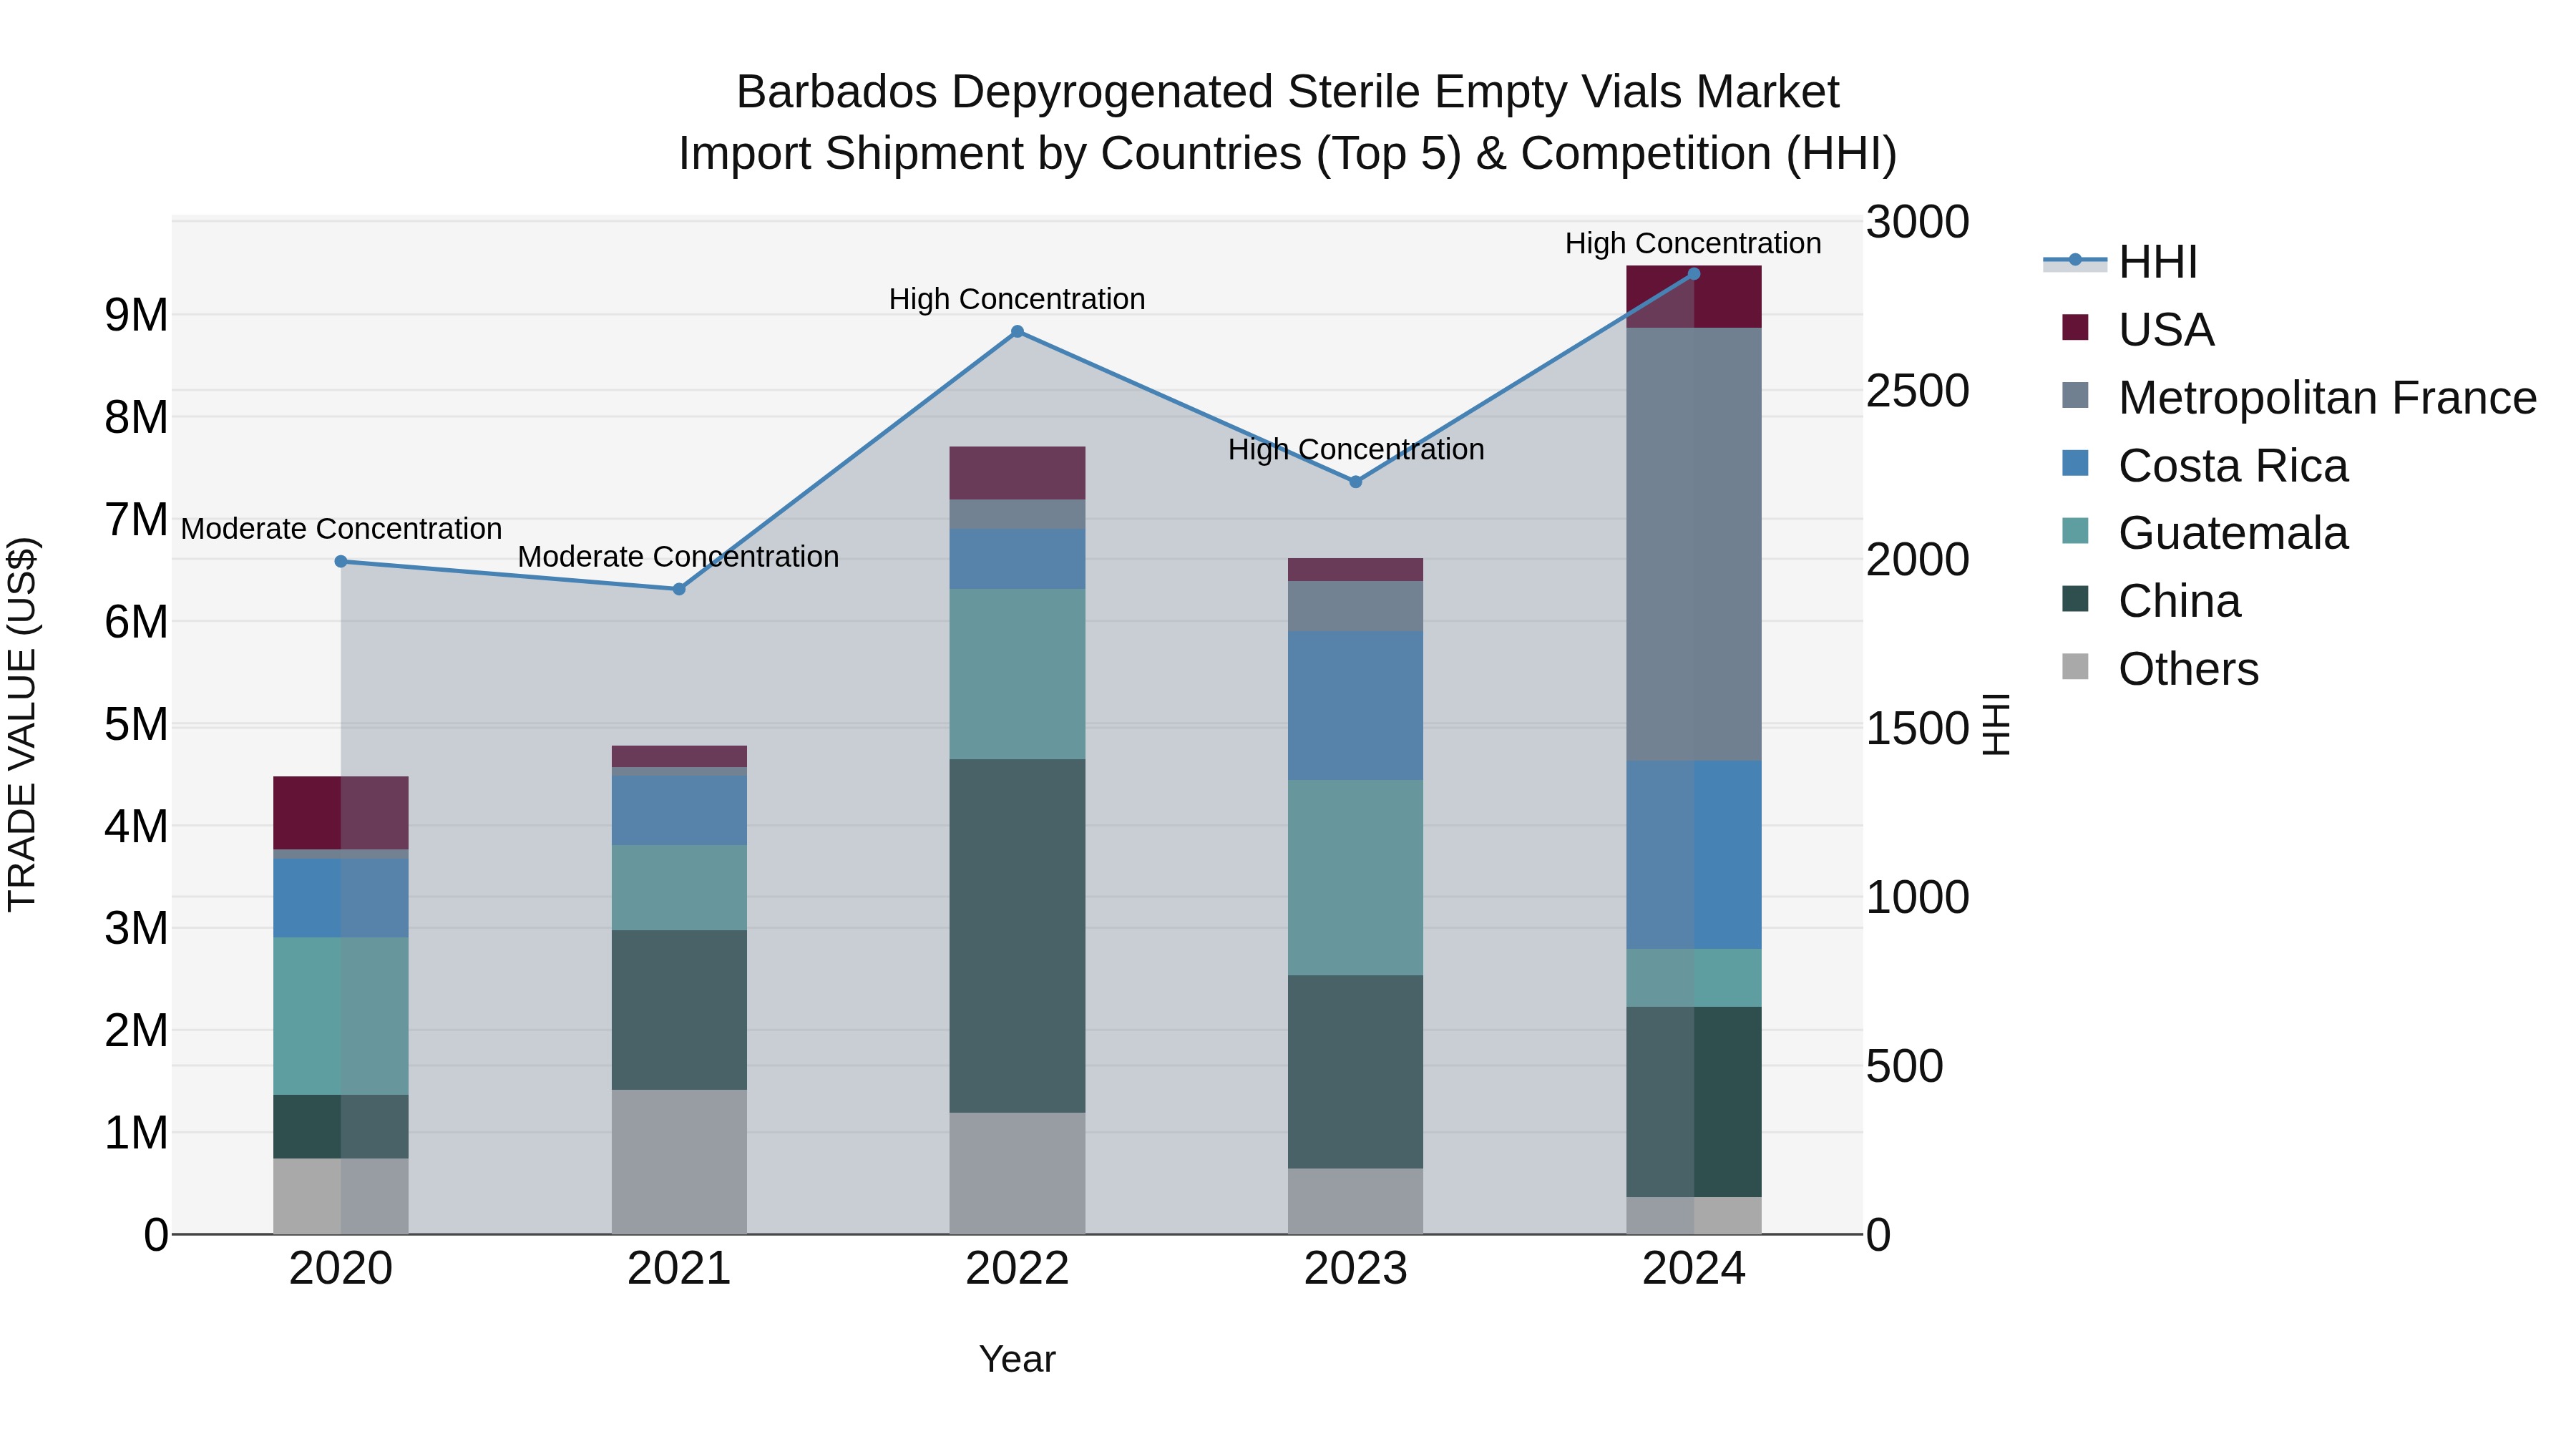Click the 2024 USA bar segment
Image resolution: width=2576 pixels, height=1449 pixels.
tap(1694, 297)
